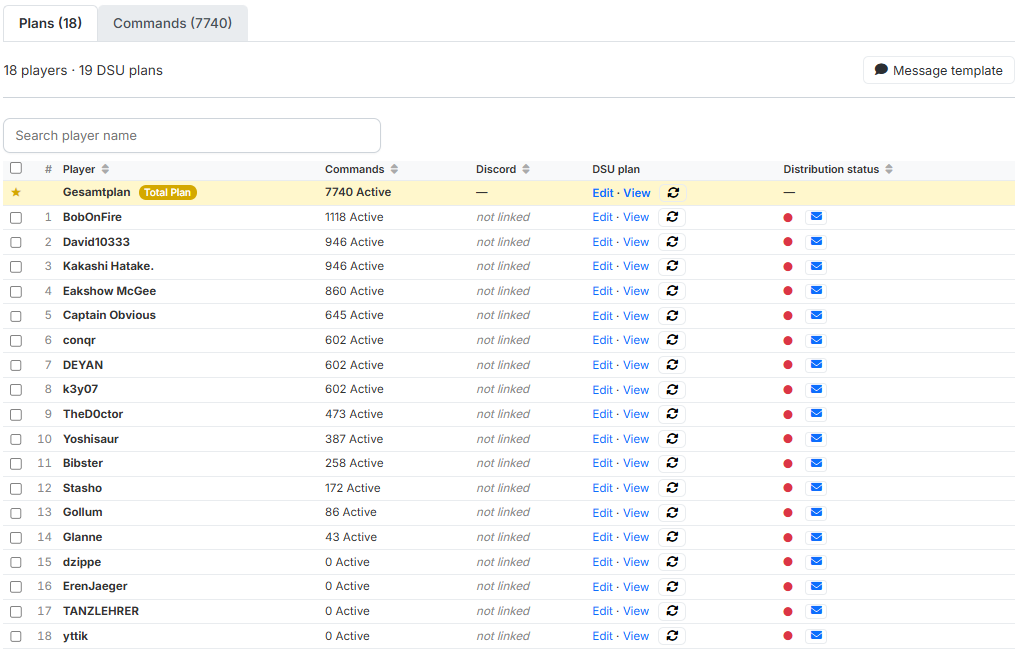1021x658 pixels.
Task: Send message to Kakashi Hatake.
Action: point(816,266)
